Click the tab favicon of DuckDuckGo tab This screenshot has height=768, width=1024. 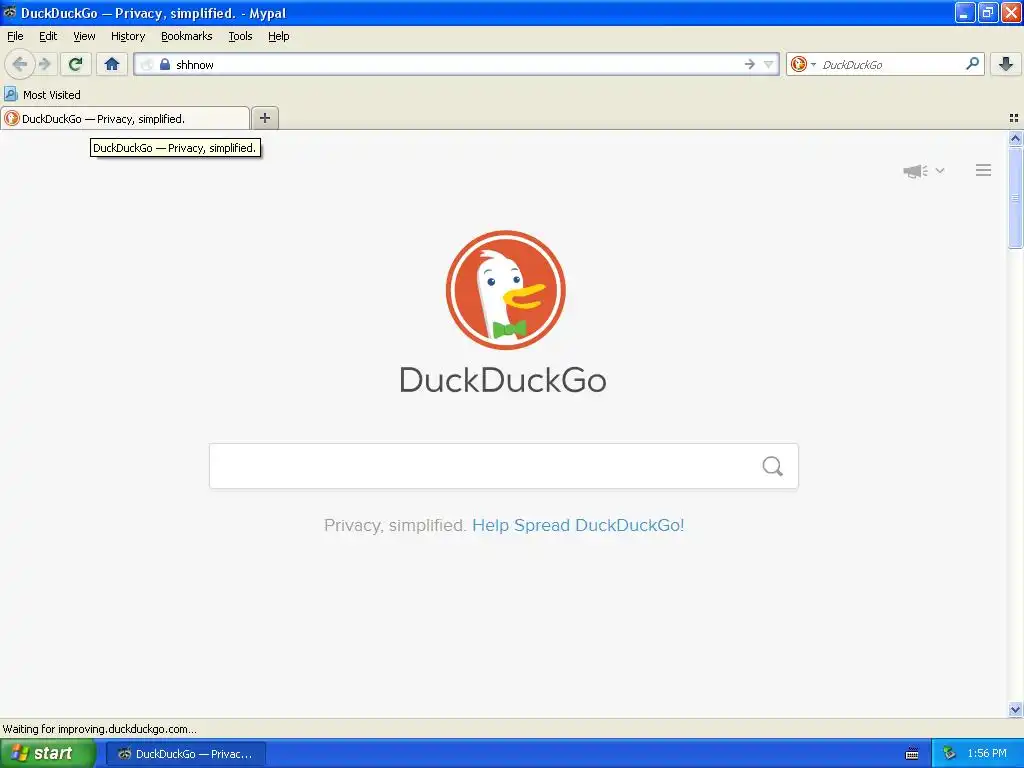[12, 118]
